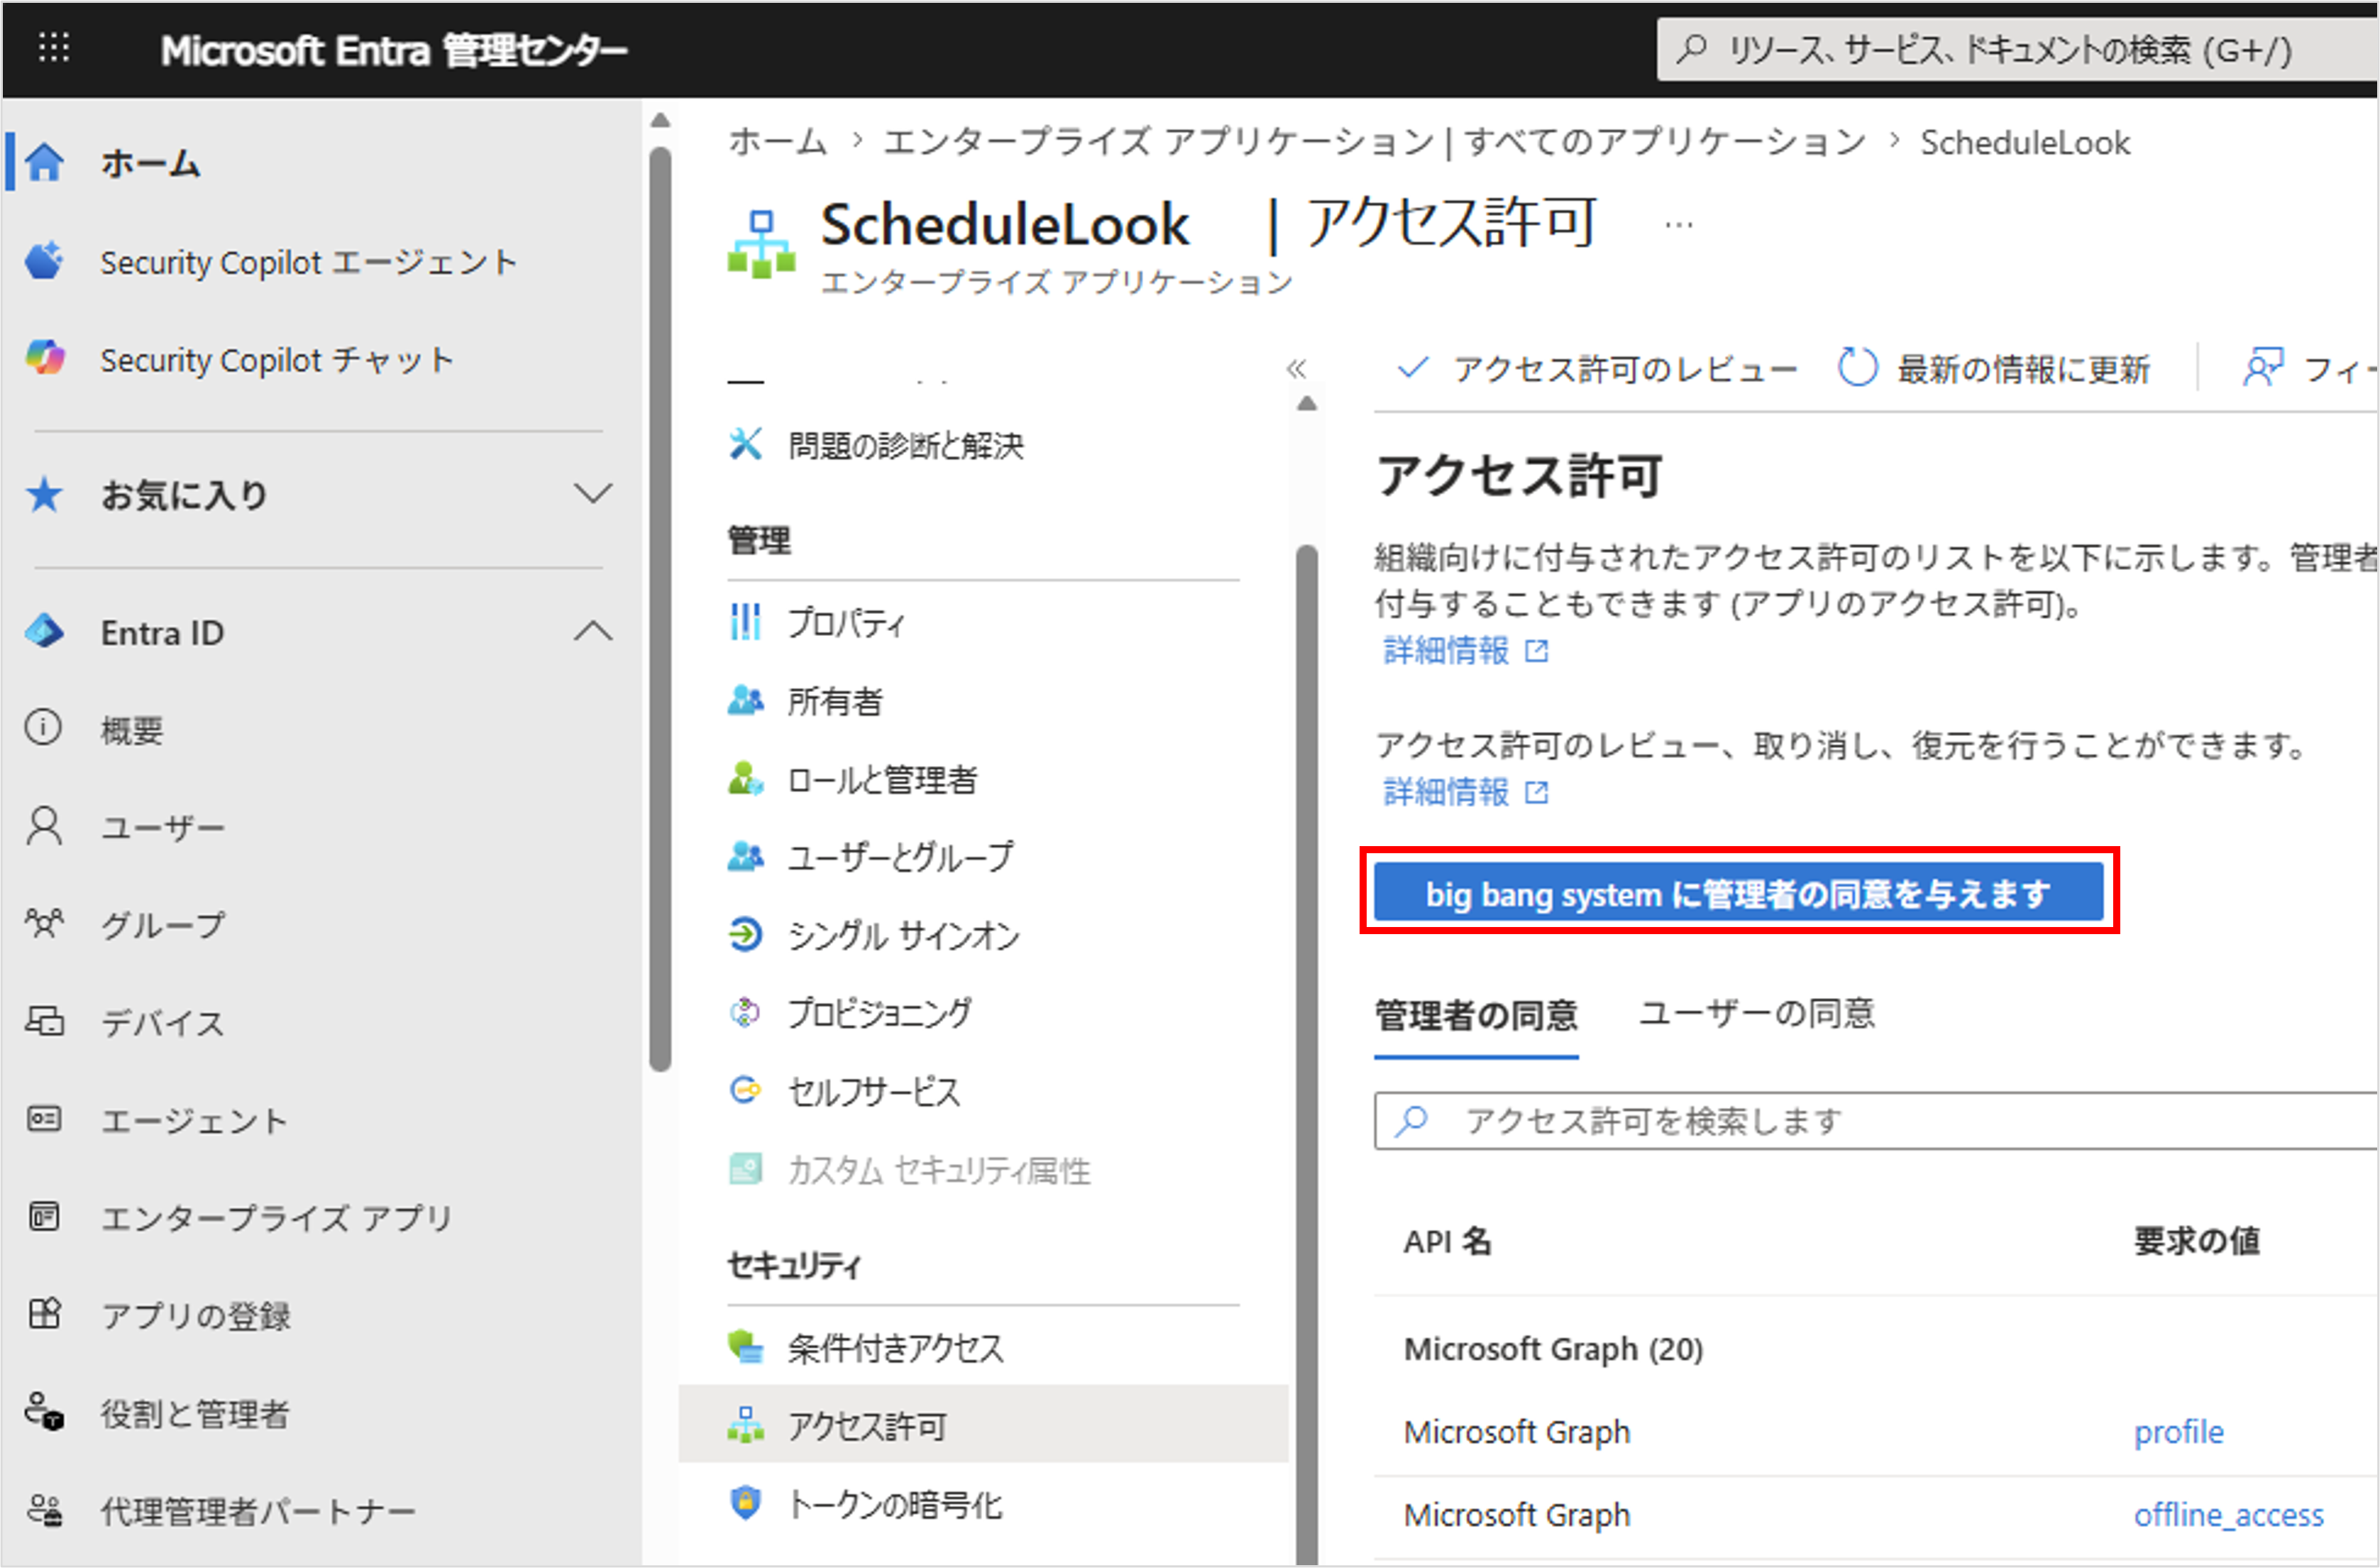The height and width of the screenshot is (1568, 2380).
Task: Click the 所有者 people icon
Action: click(746, 700)
